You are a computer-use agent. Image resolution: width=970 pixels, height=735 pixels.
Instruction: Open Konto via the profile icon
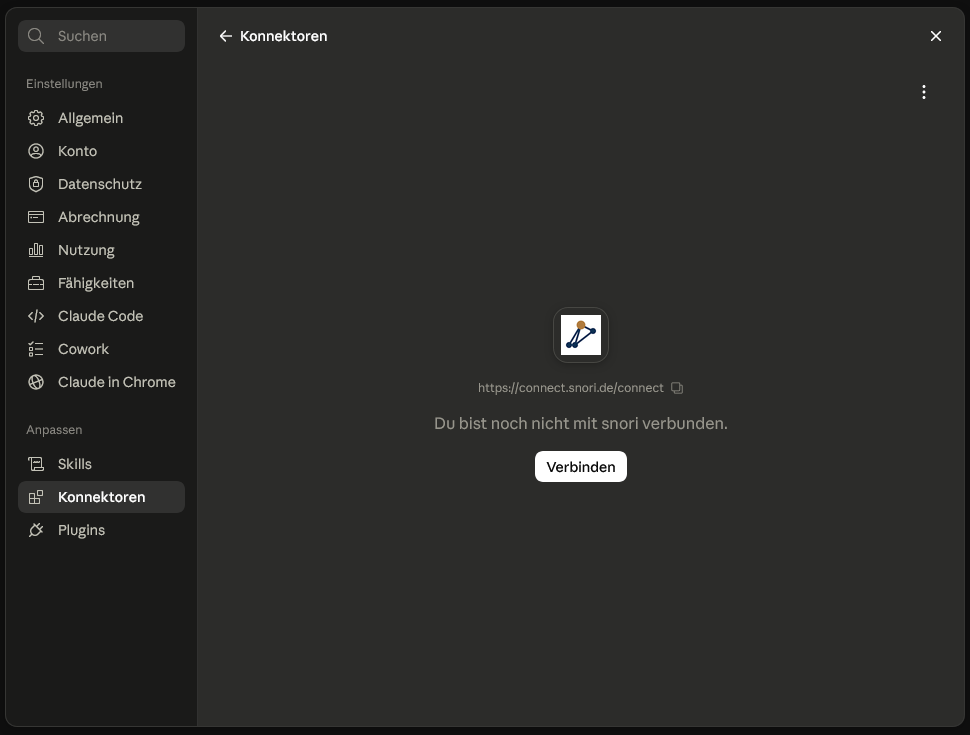[36, 151]
